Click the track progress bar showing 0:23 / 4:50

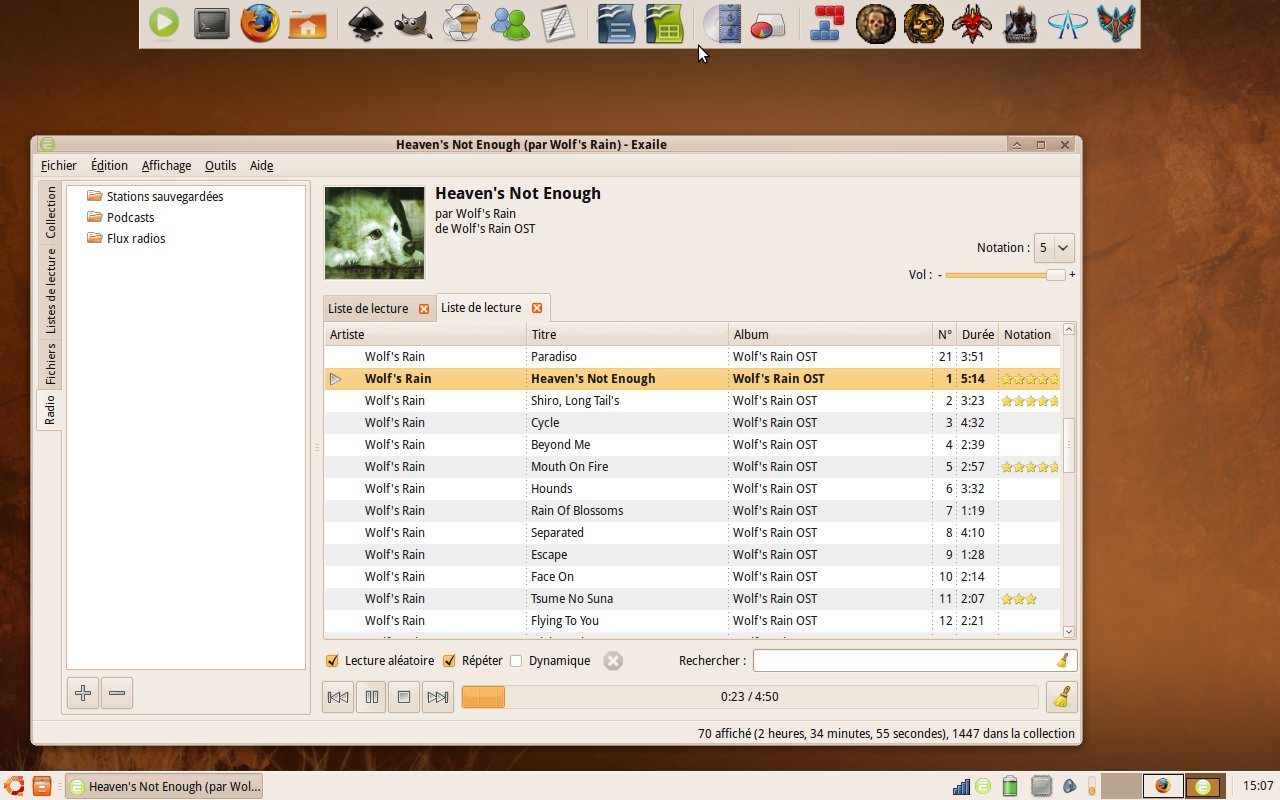(x=750, y=697)
